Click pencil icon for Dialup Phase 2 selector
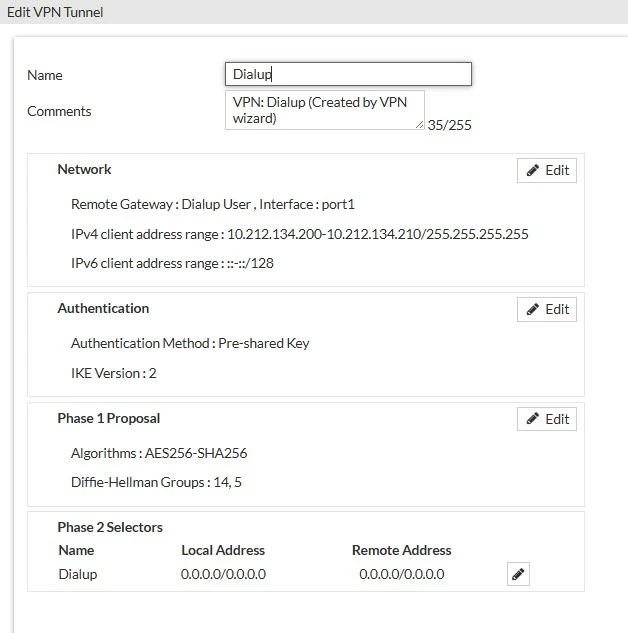 click(x=518, y=574)
